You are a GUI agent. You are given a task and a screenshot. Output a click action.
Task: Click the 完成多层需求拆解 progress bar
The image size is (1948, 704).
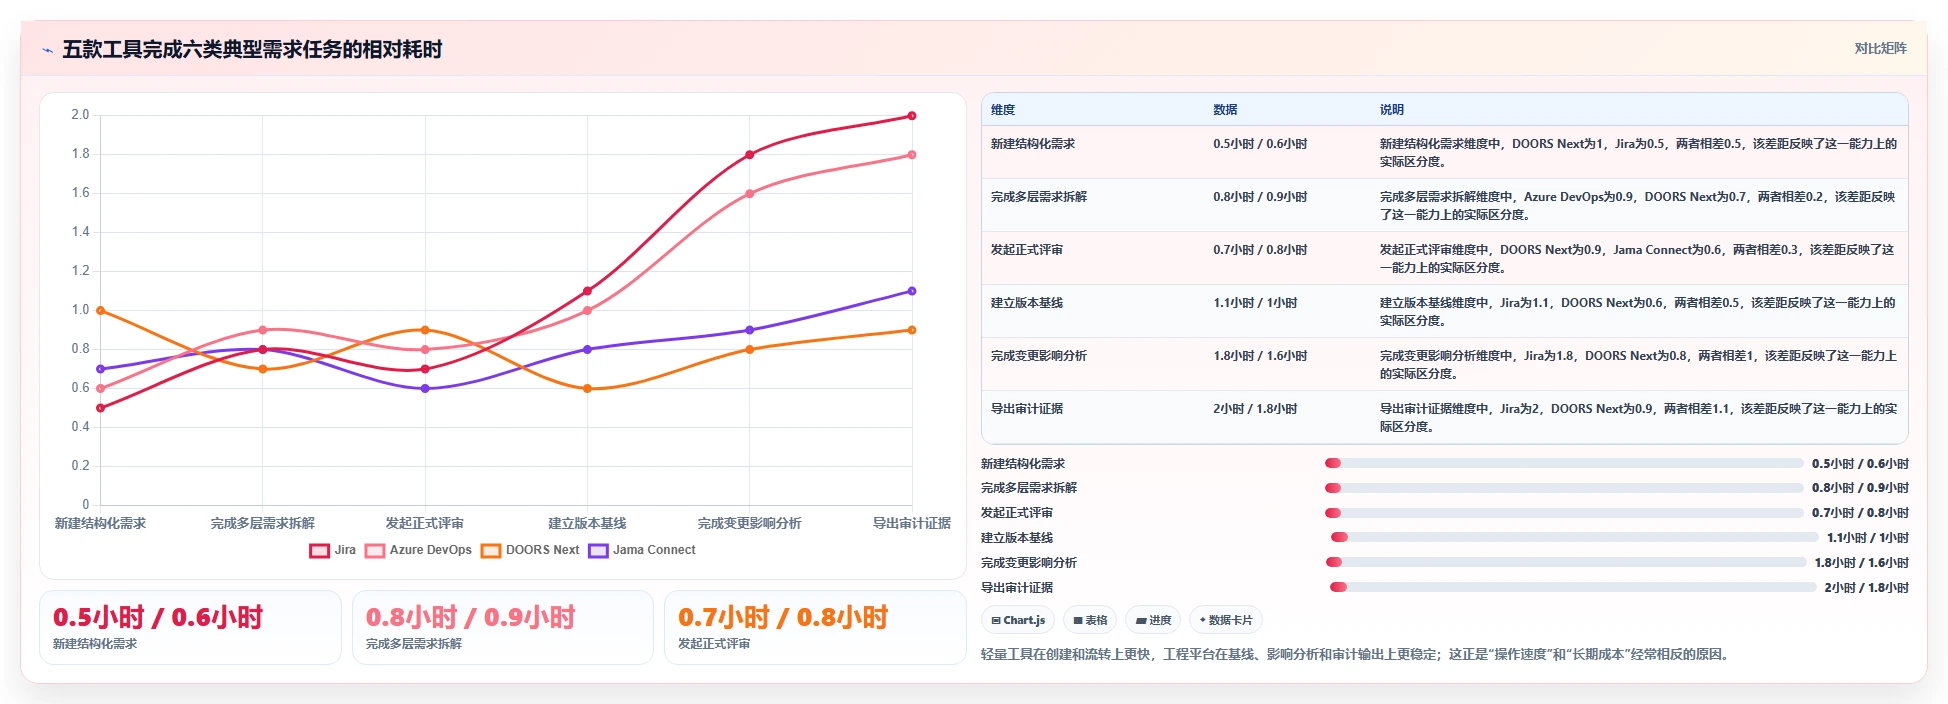[x=1564, y=488]
